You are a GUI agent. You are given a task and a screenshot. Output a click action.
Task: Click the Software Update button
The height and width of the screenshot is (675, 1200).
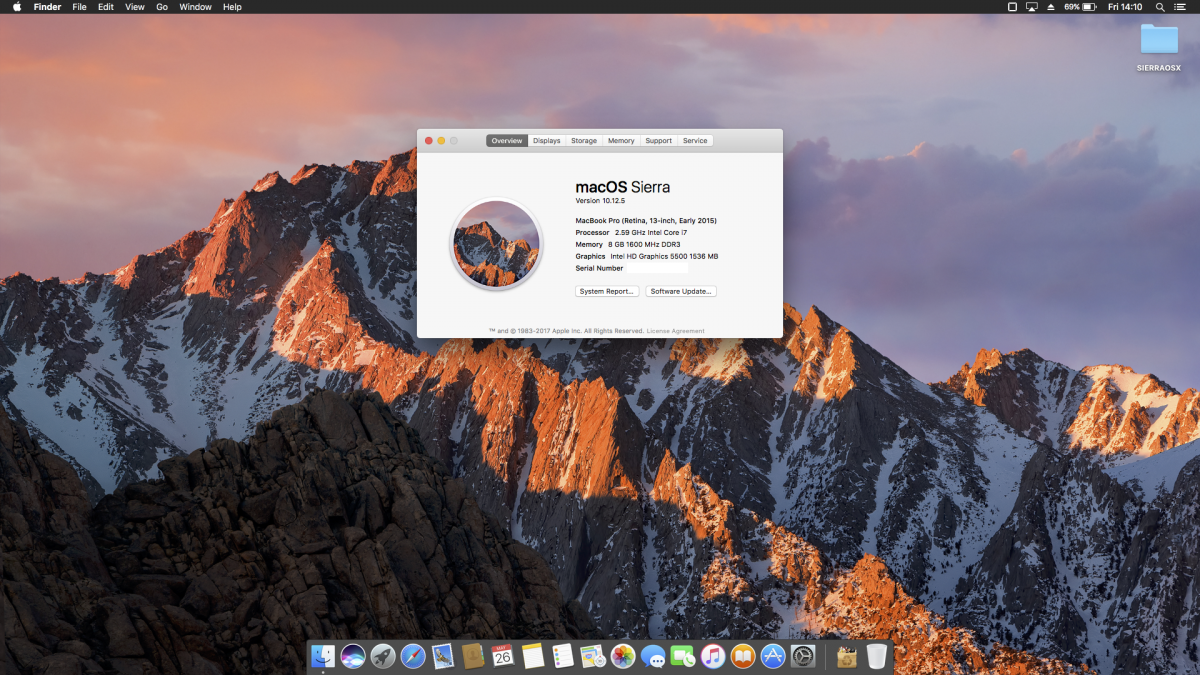point(681,291)
